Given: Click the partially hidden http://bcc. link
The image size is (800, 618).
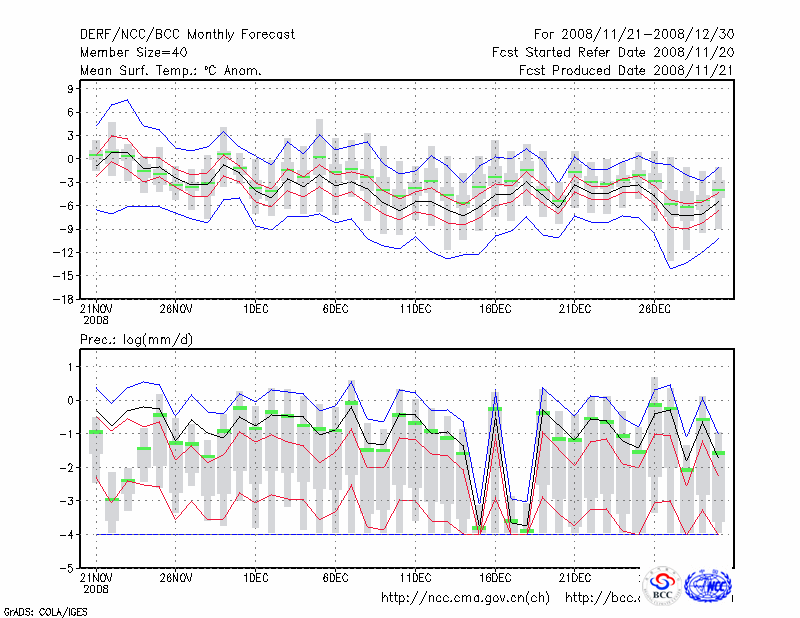Looking at the screenshot, I should click(x=602, y=598).
